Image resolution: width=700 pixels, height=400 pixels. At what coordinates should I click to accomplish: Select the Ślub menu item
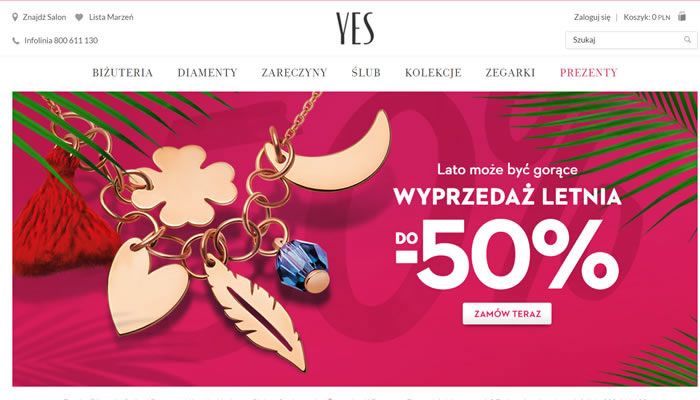click(366, 72)
